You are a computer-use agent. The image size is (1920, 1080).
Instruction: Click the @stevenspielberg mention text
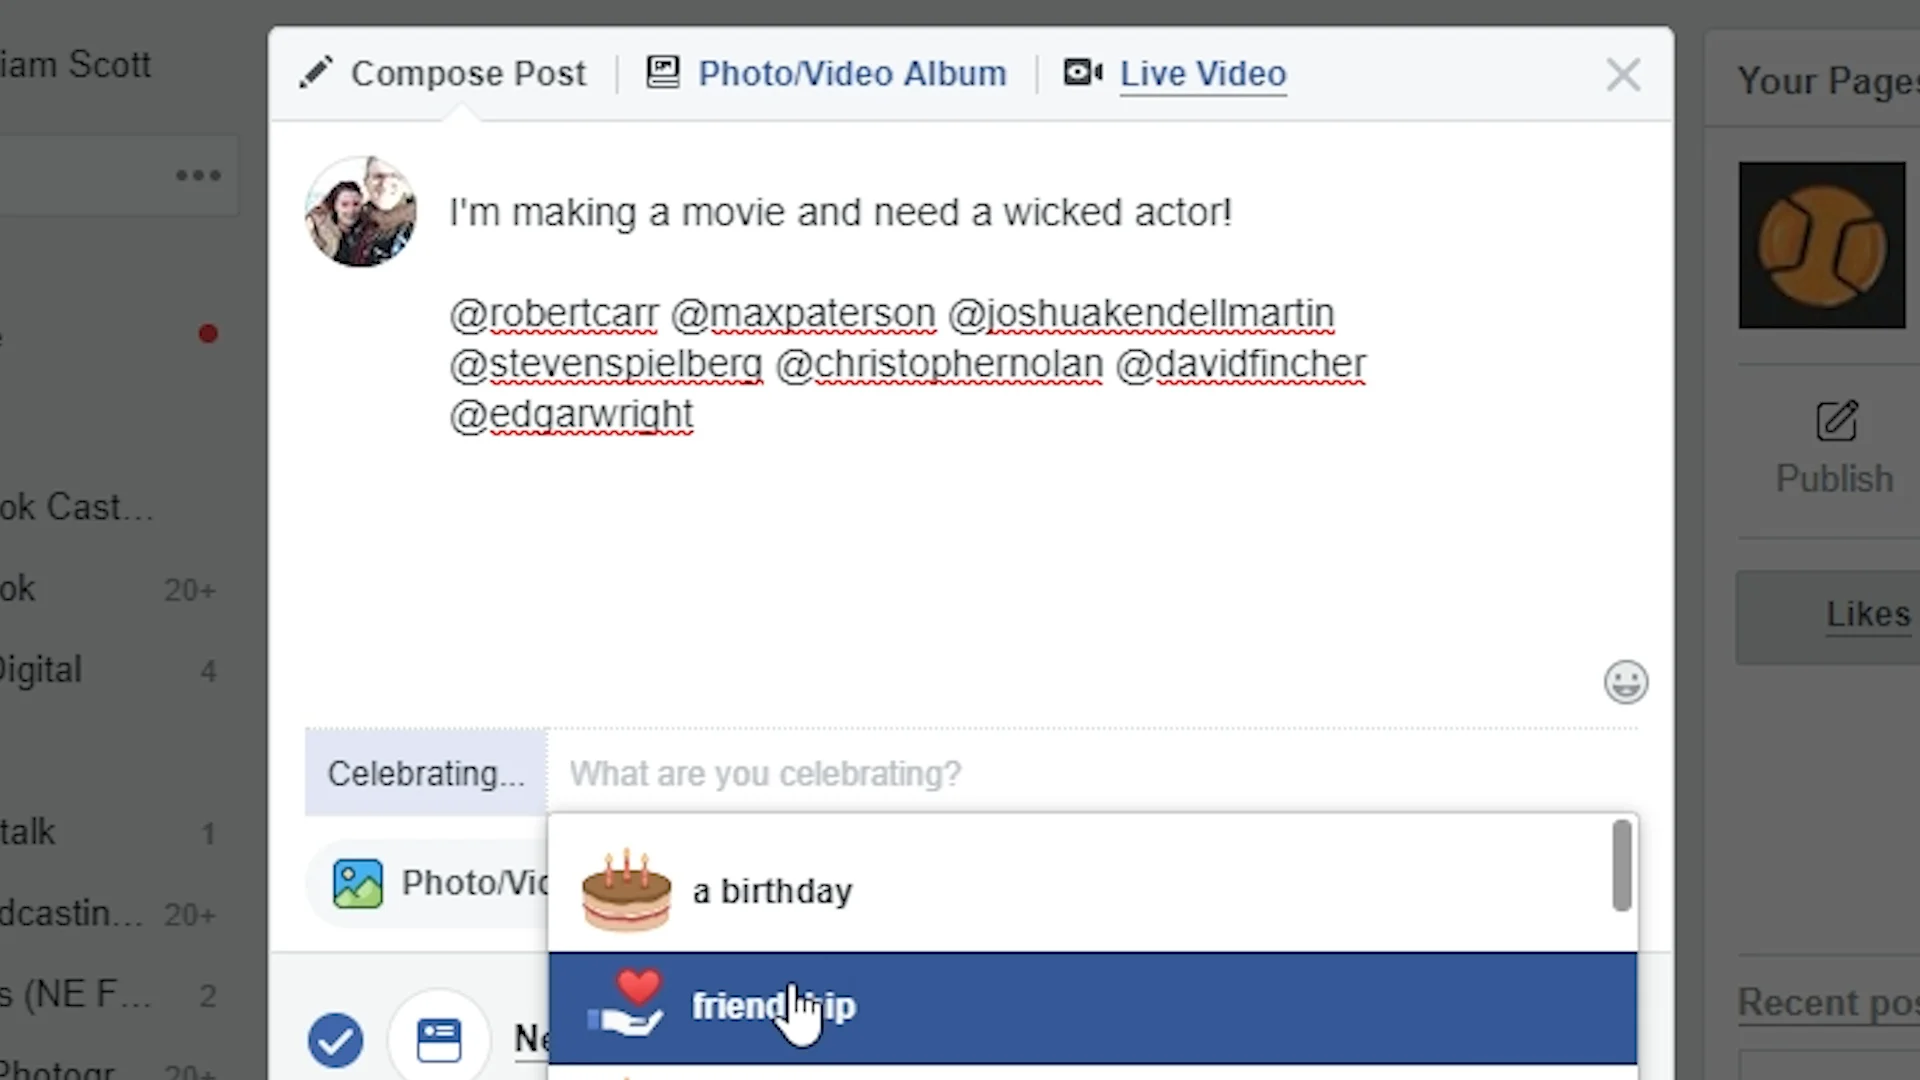606,365
